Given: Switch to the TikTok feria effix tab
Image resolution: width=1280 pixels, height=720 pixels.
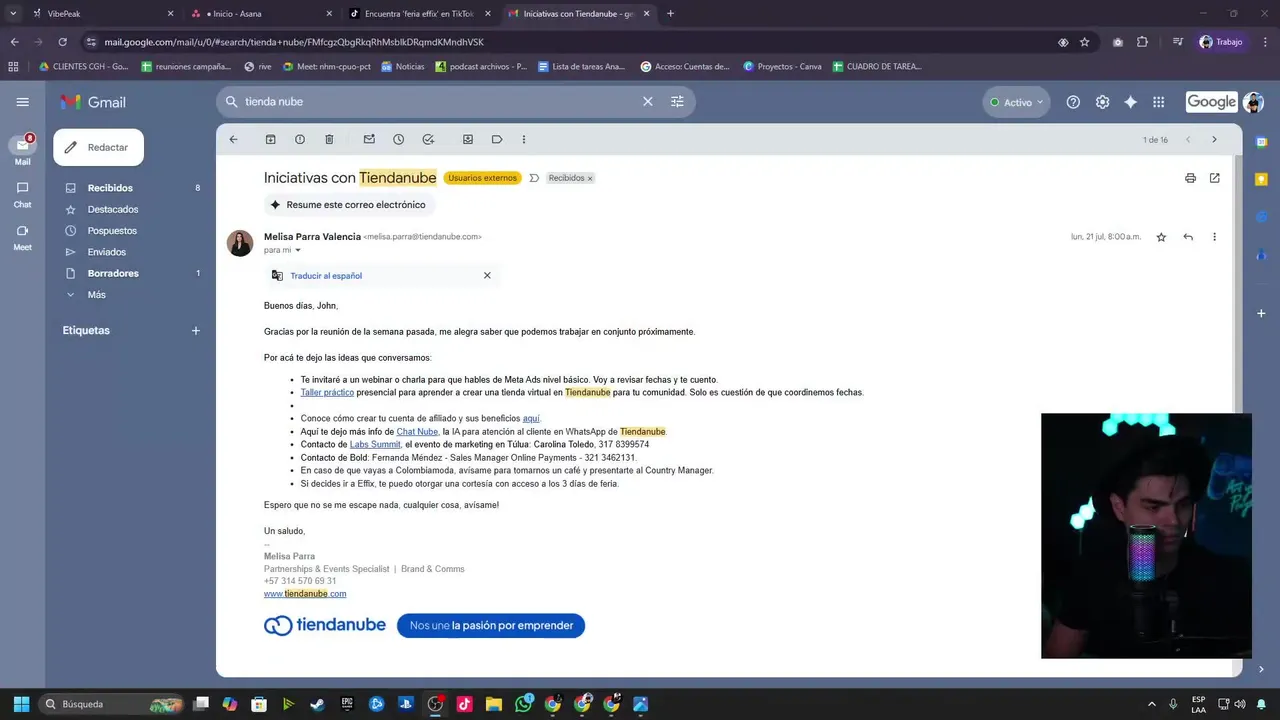Looking at the screenshot, I should click(x=420, y=14).
